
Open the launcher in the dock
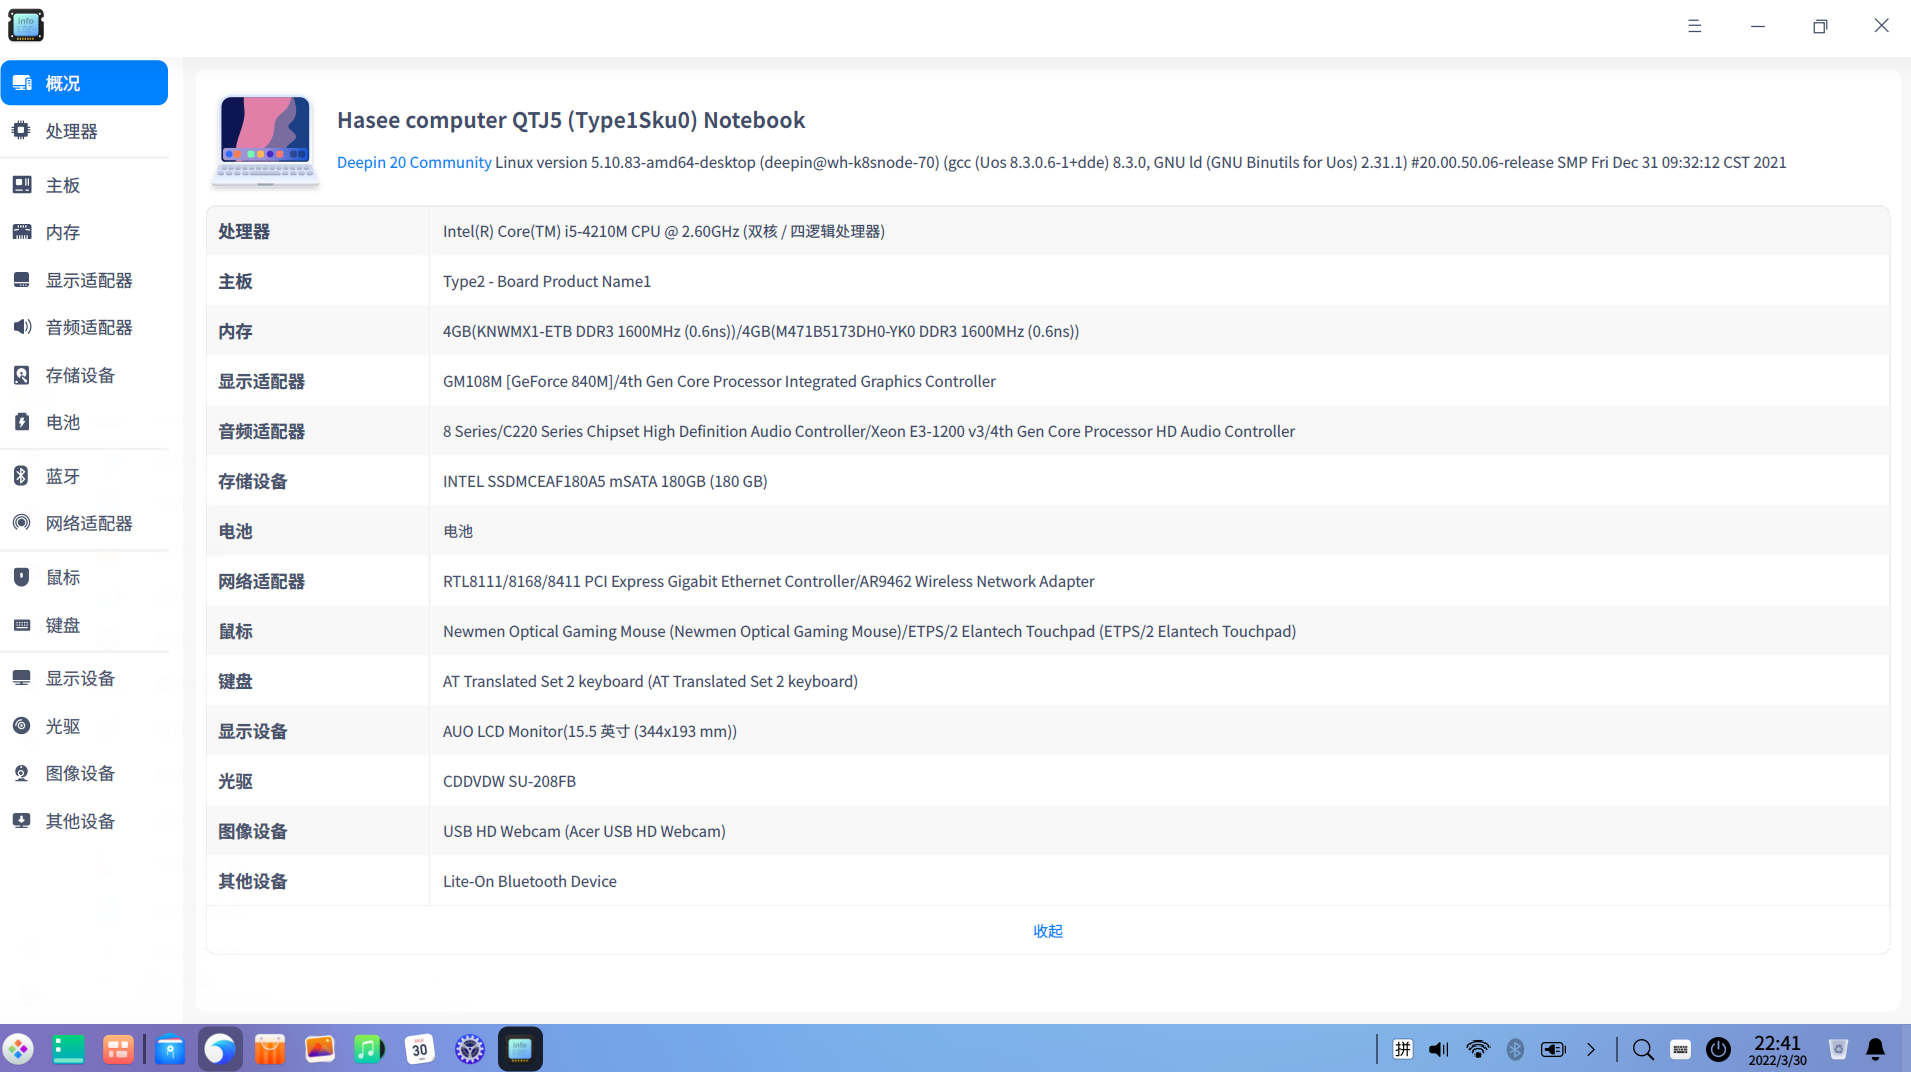point(19,1049)
